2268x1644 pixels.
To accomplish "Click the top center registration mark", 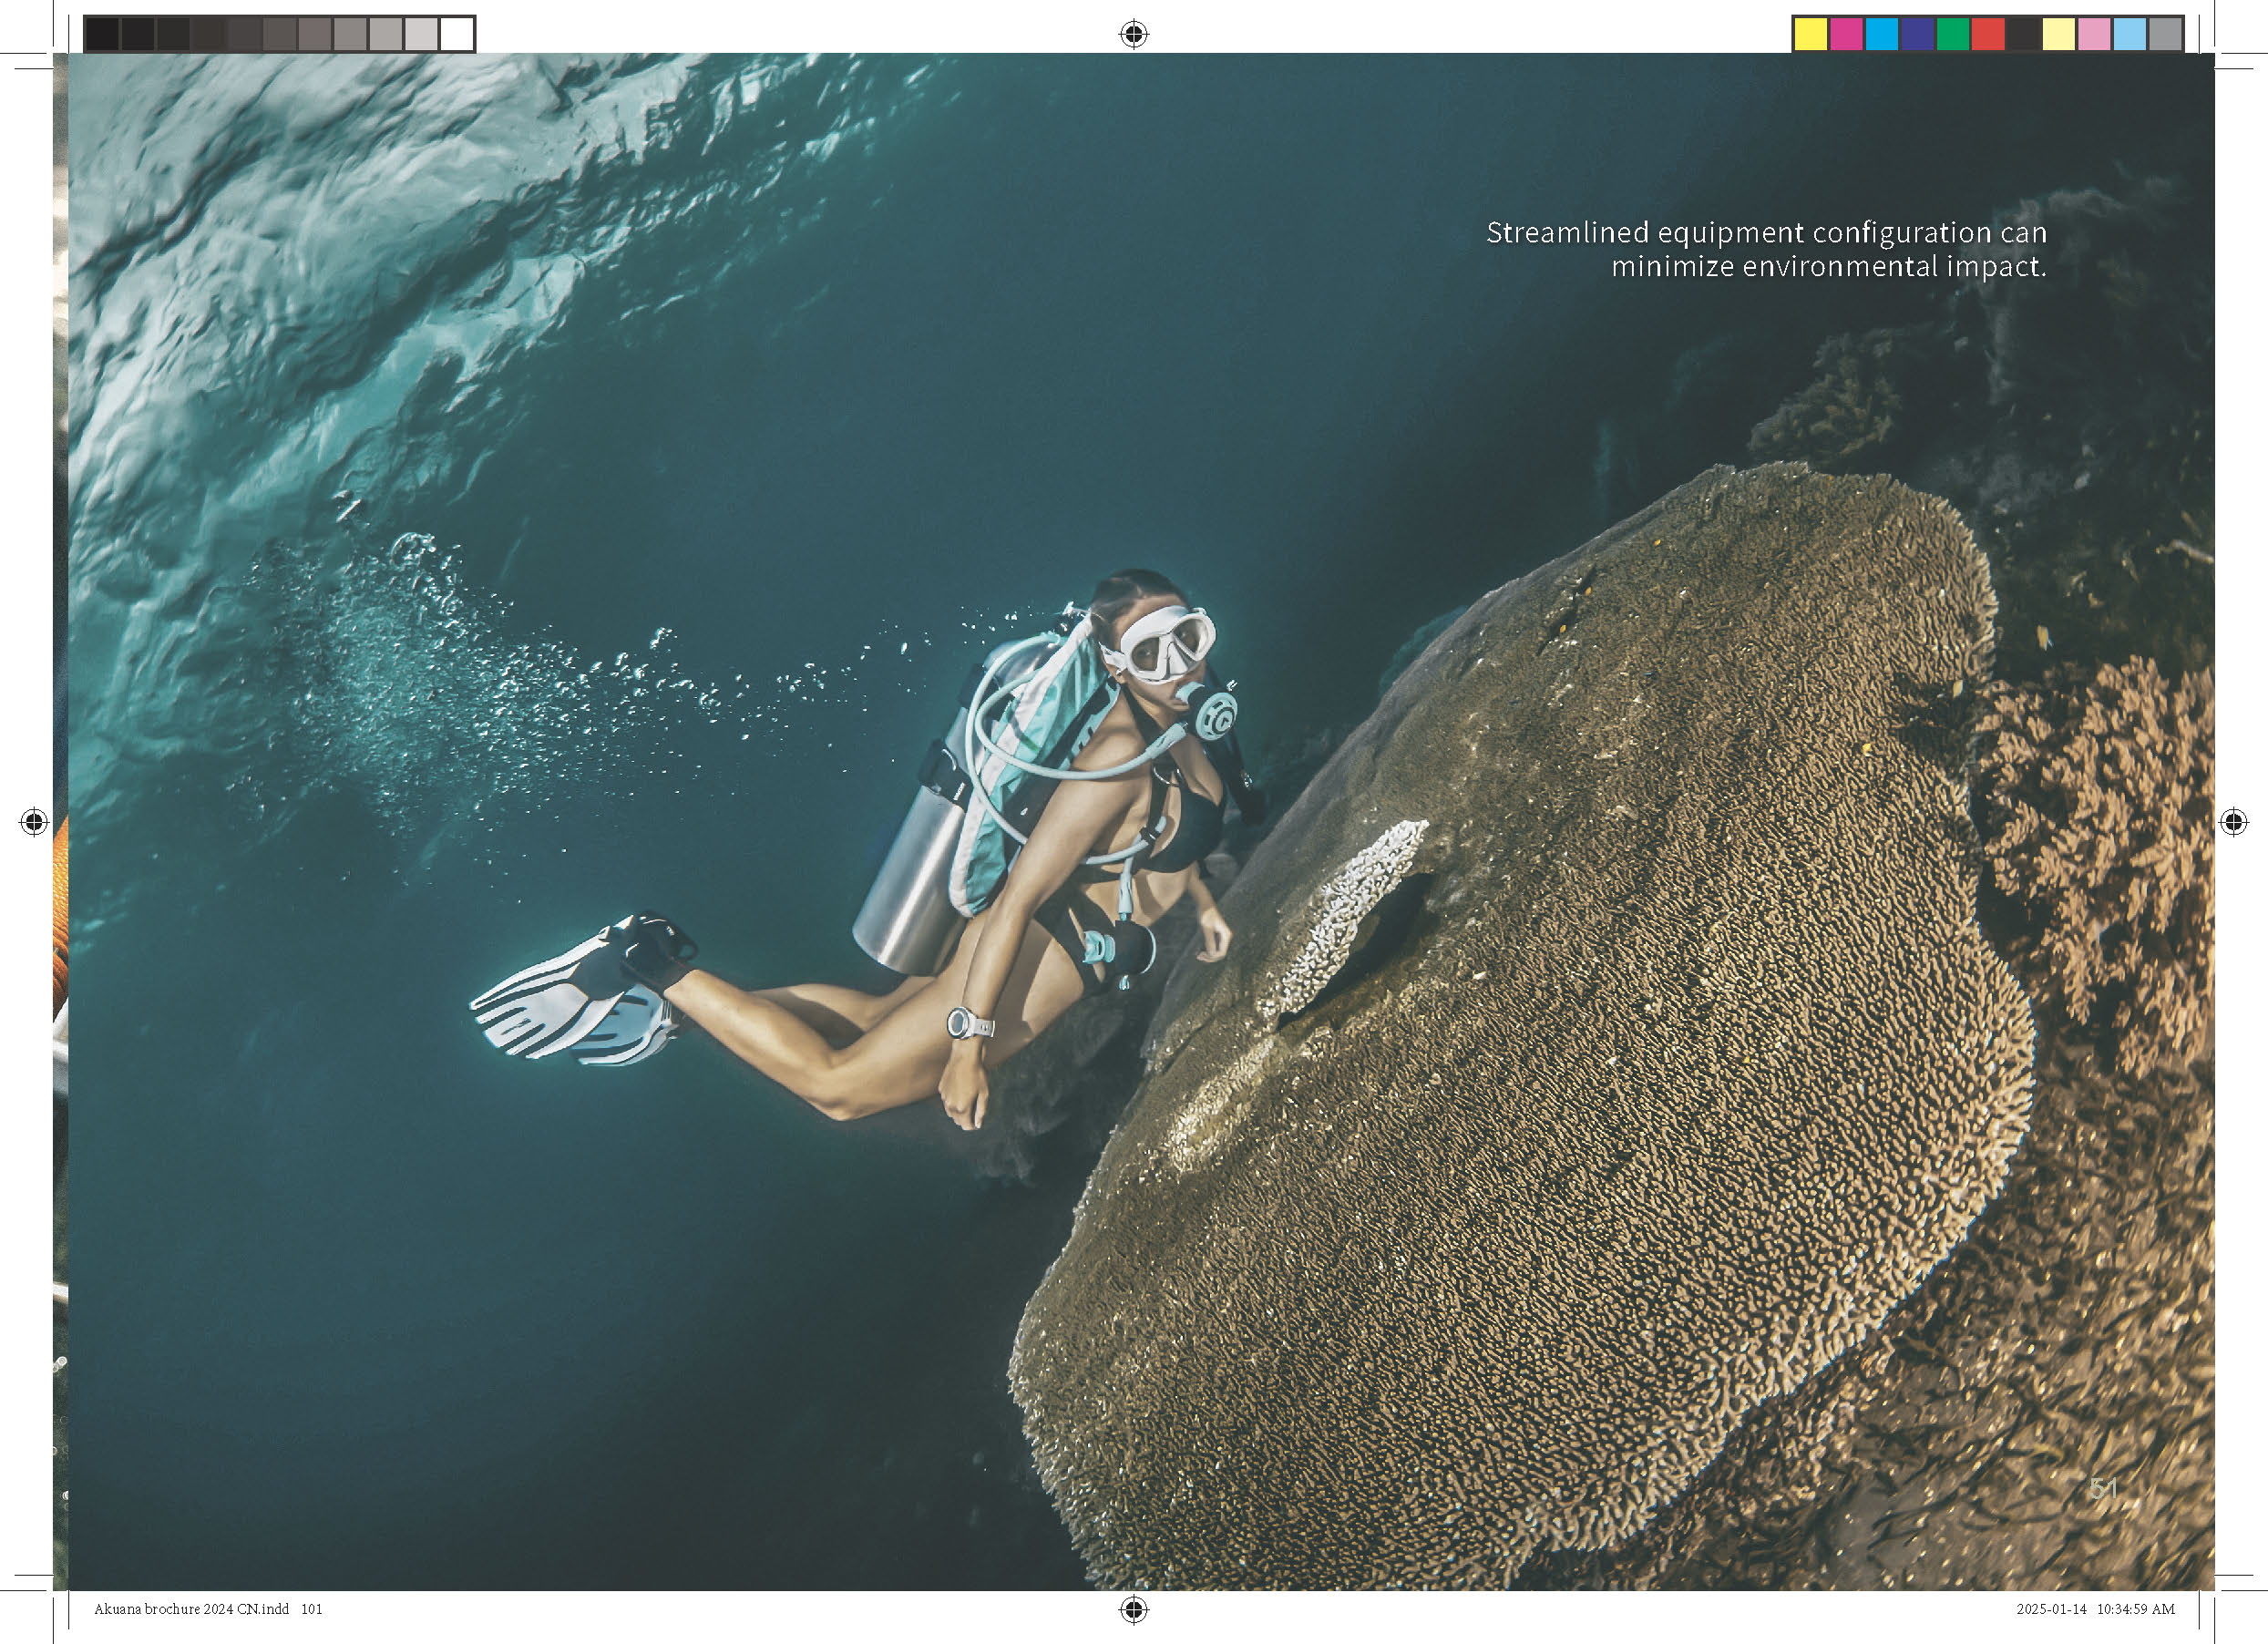I will click(1133, 35).
